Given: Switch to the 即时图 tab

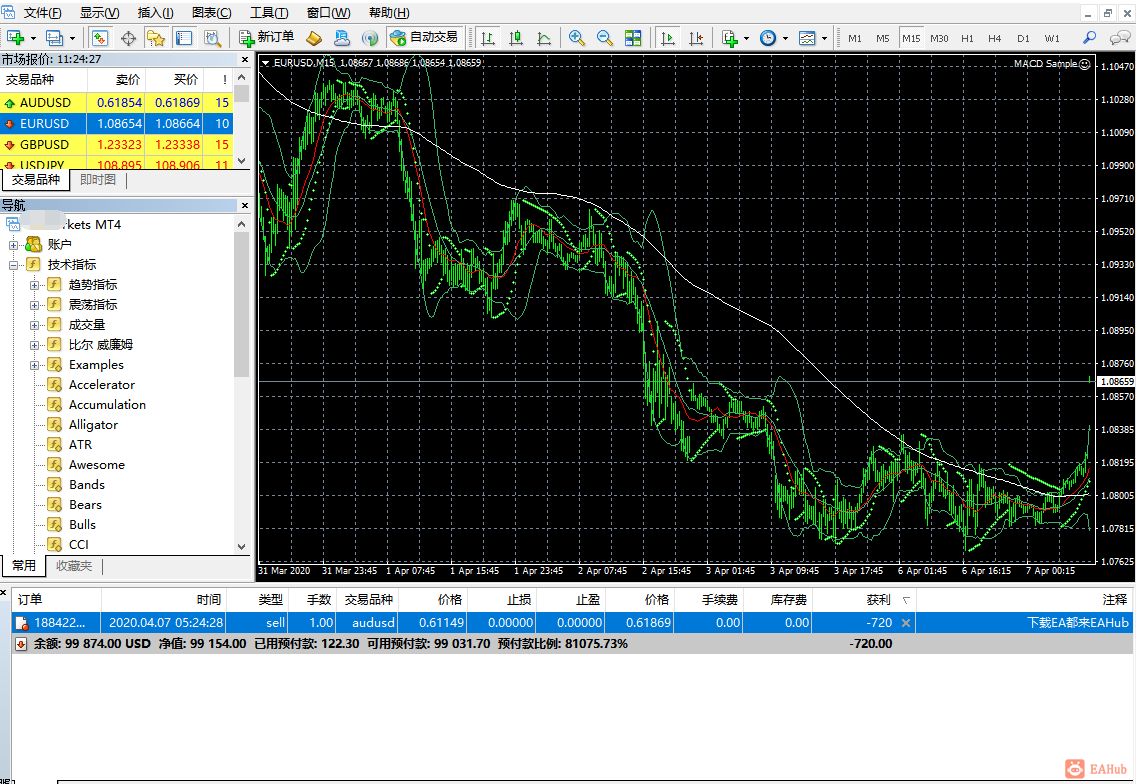Looking at the screenshot, I should [98, 180].
